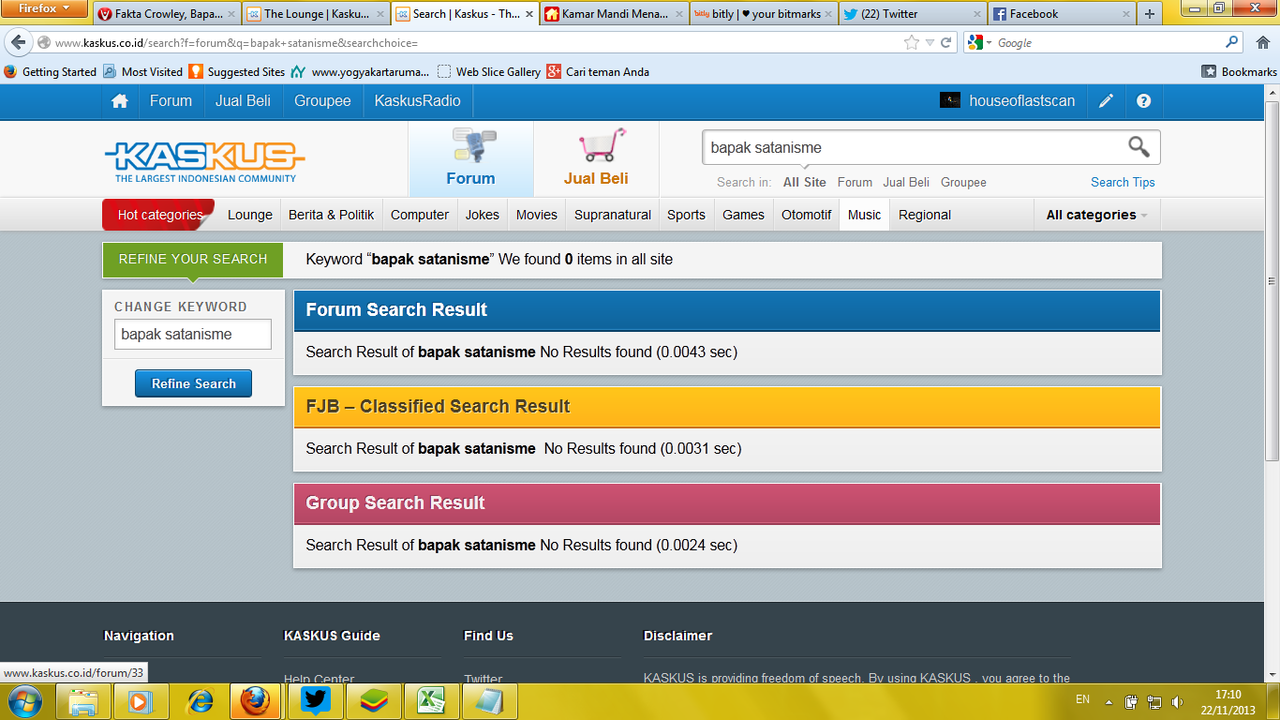The width and height of the screenshot is (1280, 720).
Task: Select Forum search filter option
Action: [855, 182]
